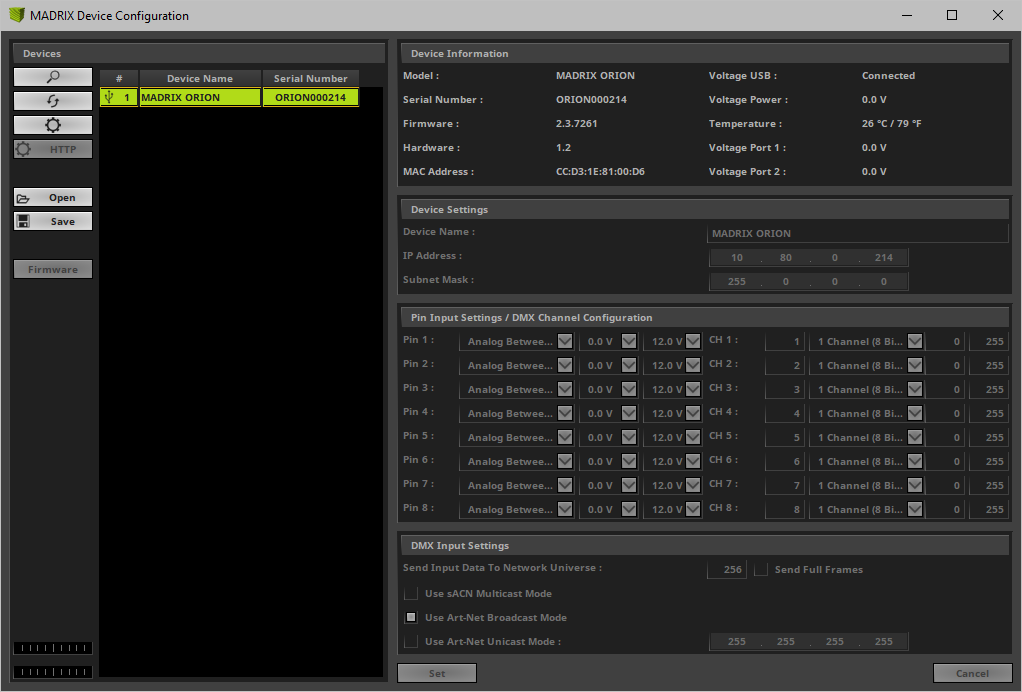Click serial number ORION000214 in device list
The height and width of the screenshot is (692, 1022).
click(310, 97)
